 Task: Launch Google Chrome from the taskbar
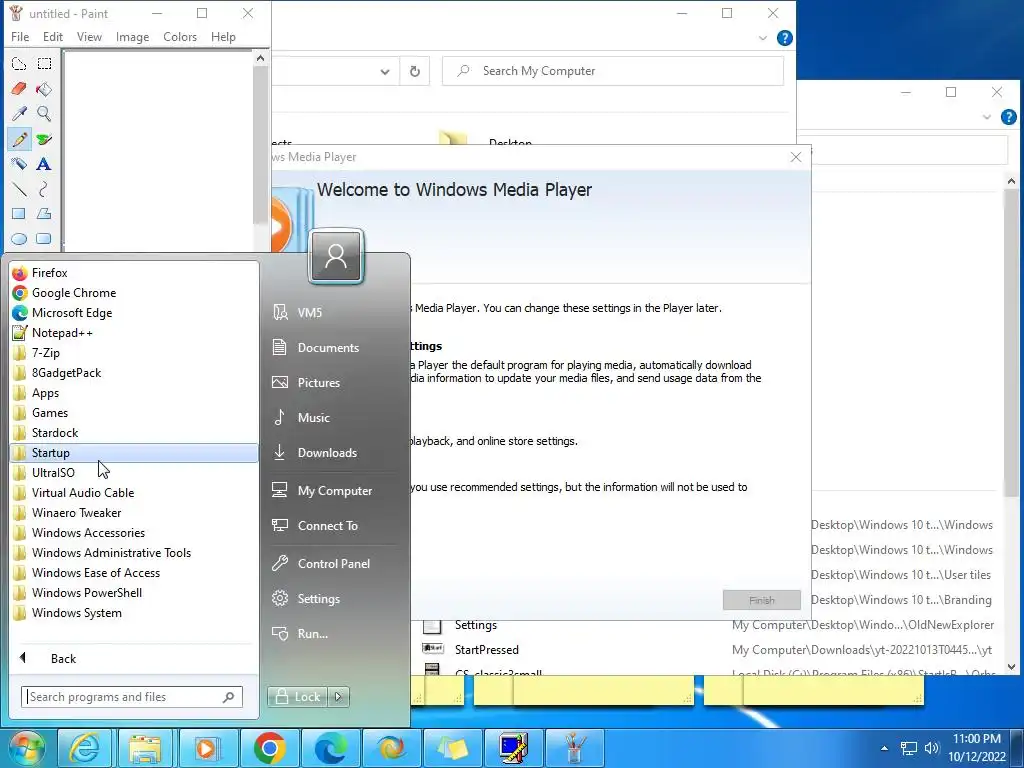269,748
